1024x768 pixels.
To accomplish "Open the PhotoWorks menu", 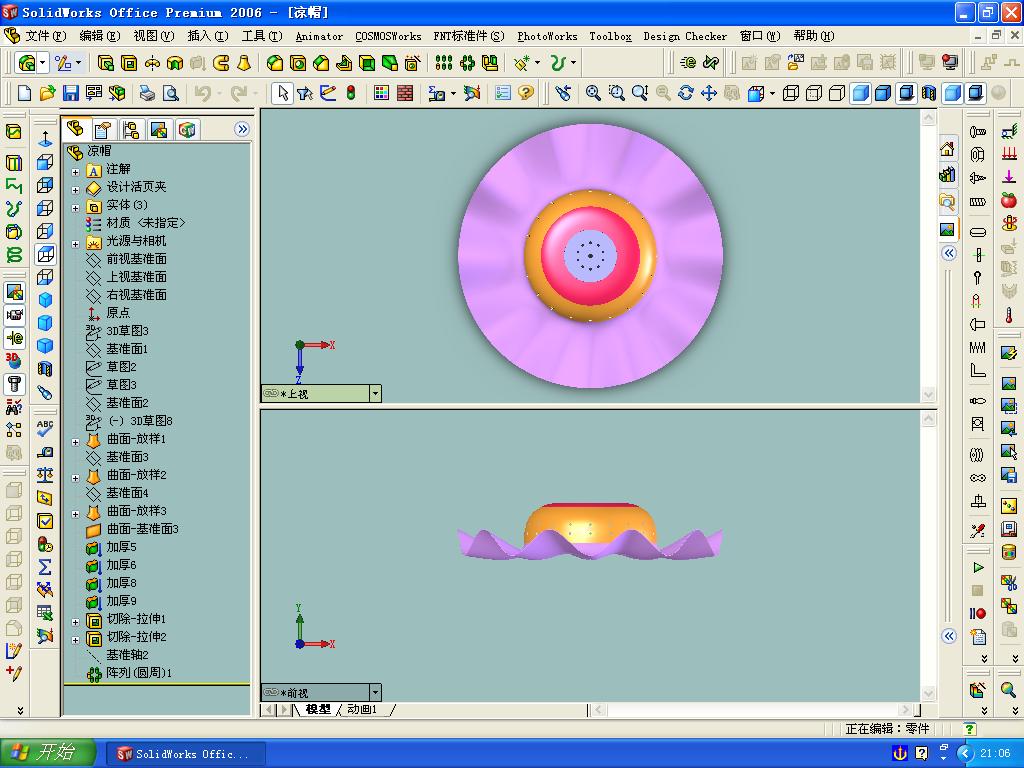I will pos(547,37).
